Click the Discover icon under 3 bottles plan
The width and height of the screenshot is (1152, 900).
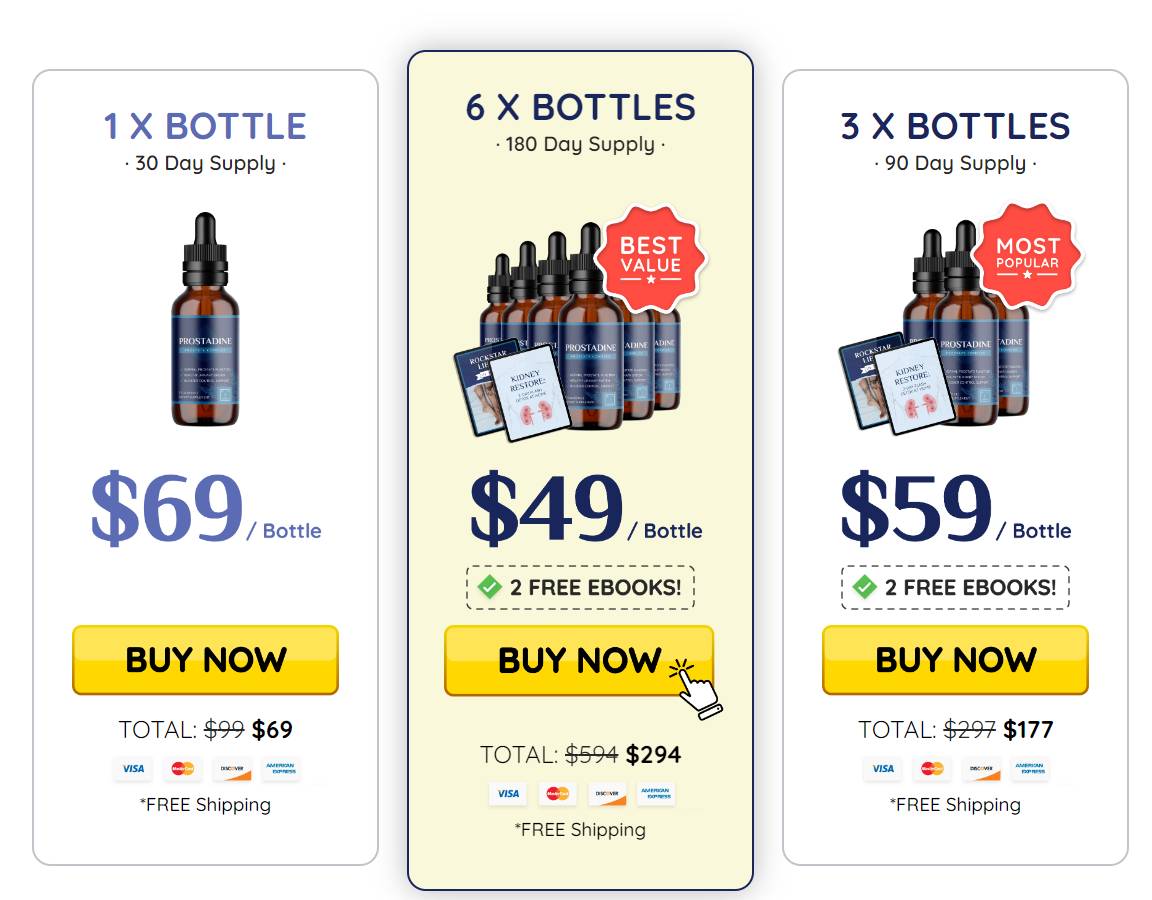point(981,769)
